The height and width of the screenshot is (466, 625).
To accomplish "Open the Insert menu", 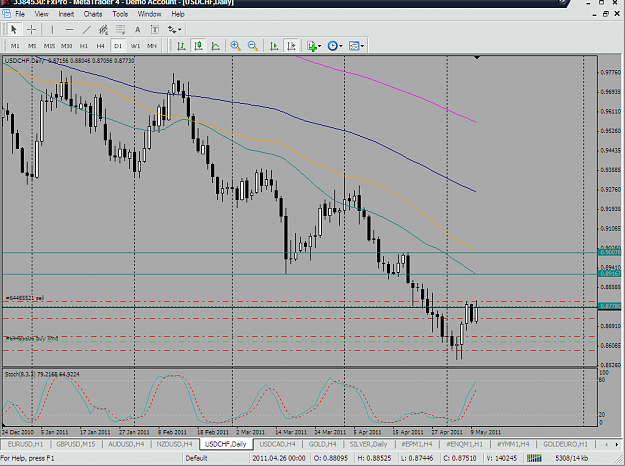I will pyautogui.click(x=66, y=14).
